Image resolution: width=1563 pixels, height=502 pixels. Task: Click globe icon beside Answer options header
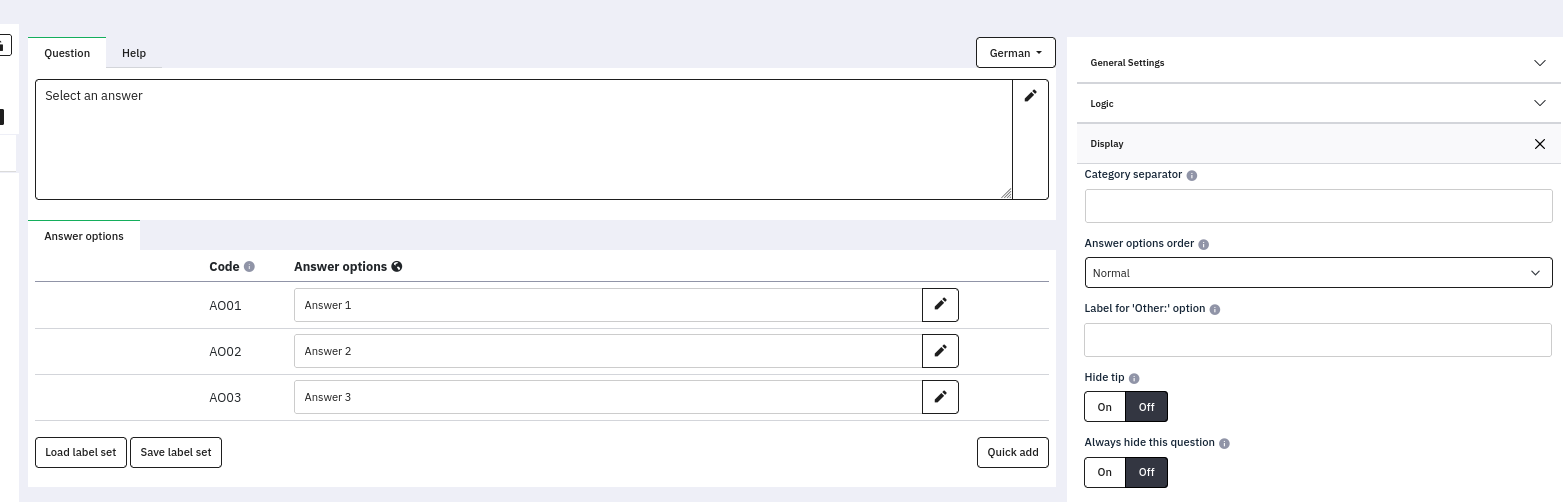(x=397, y=267)
